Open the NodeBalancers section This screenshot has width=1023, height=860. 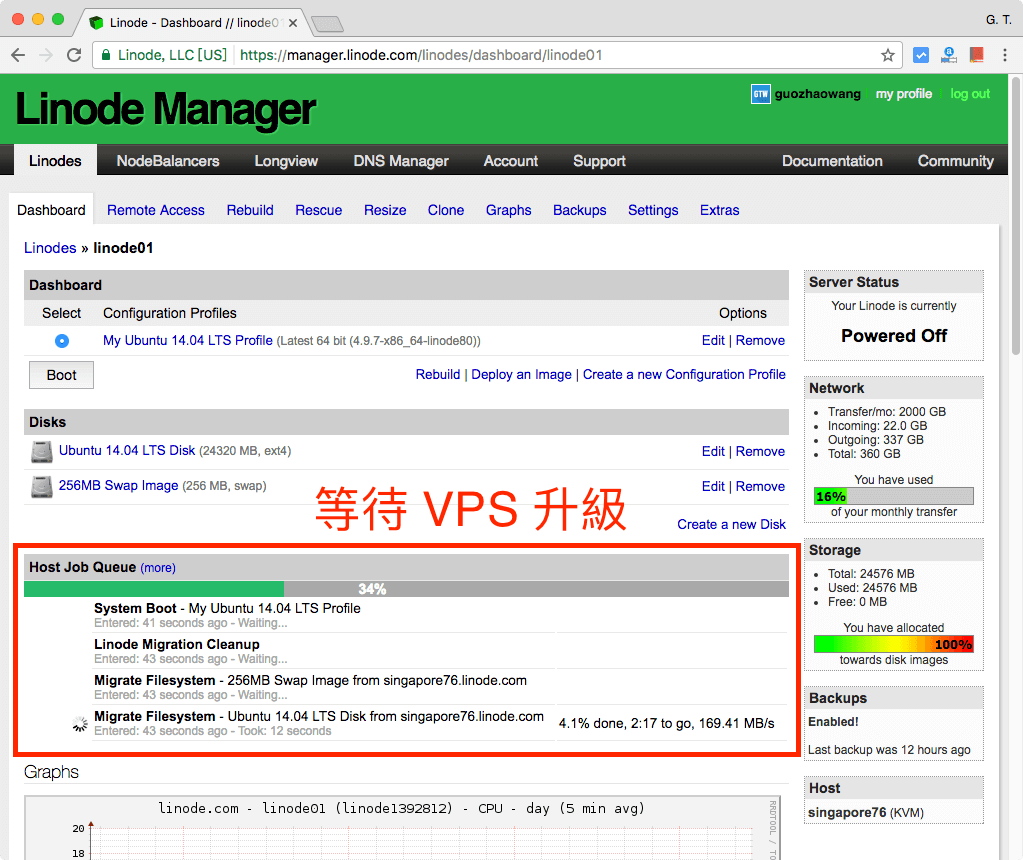(167, 160)
